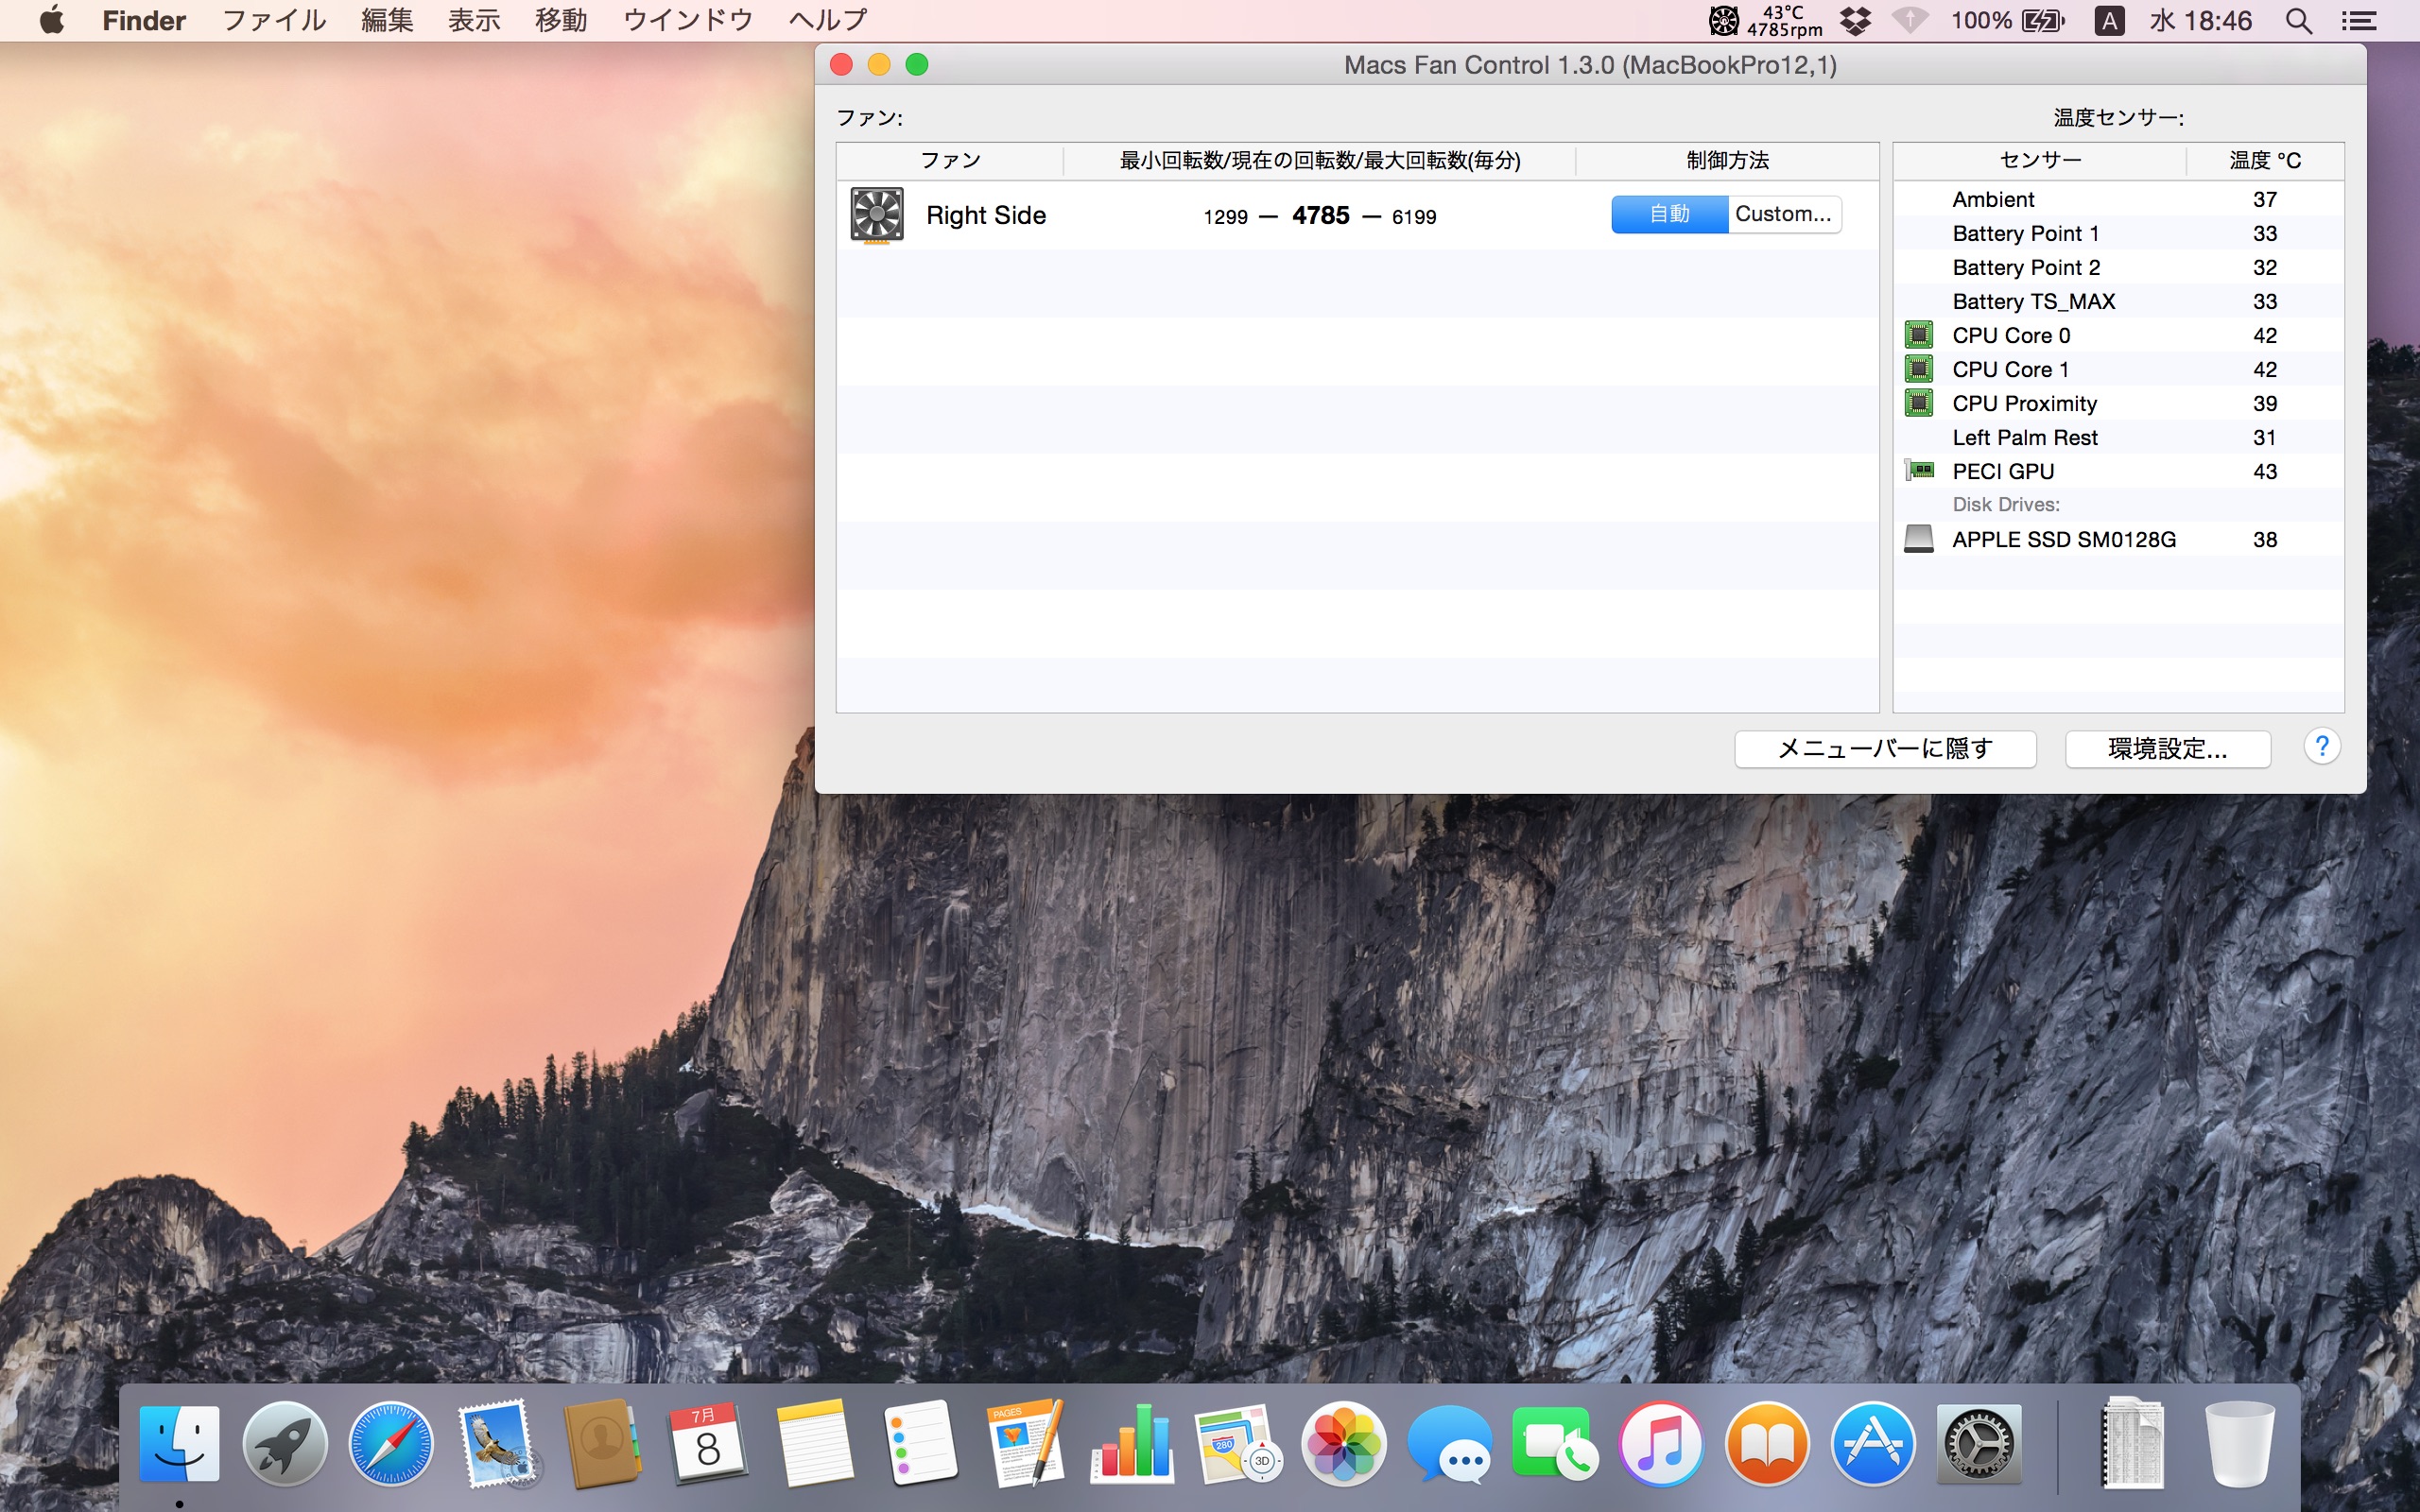Click the APPLE SSD drive icon
2420x1512 pixels.
1918,539
